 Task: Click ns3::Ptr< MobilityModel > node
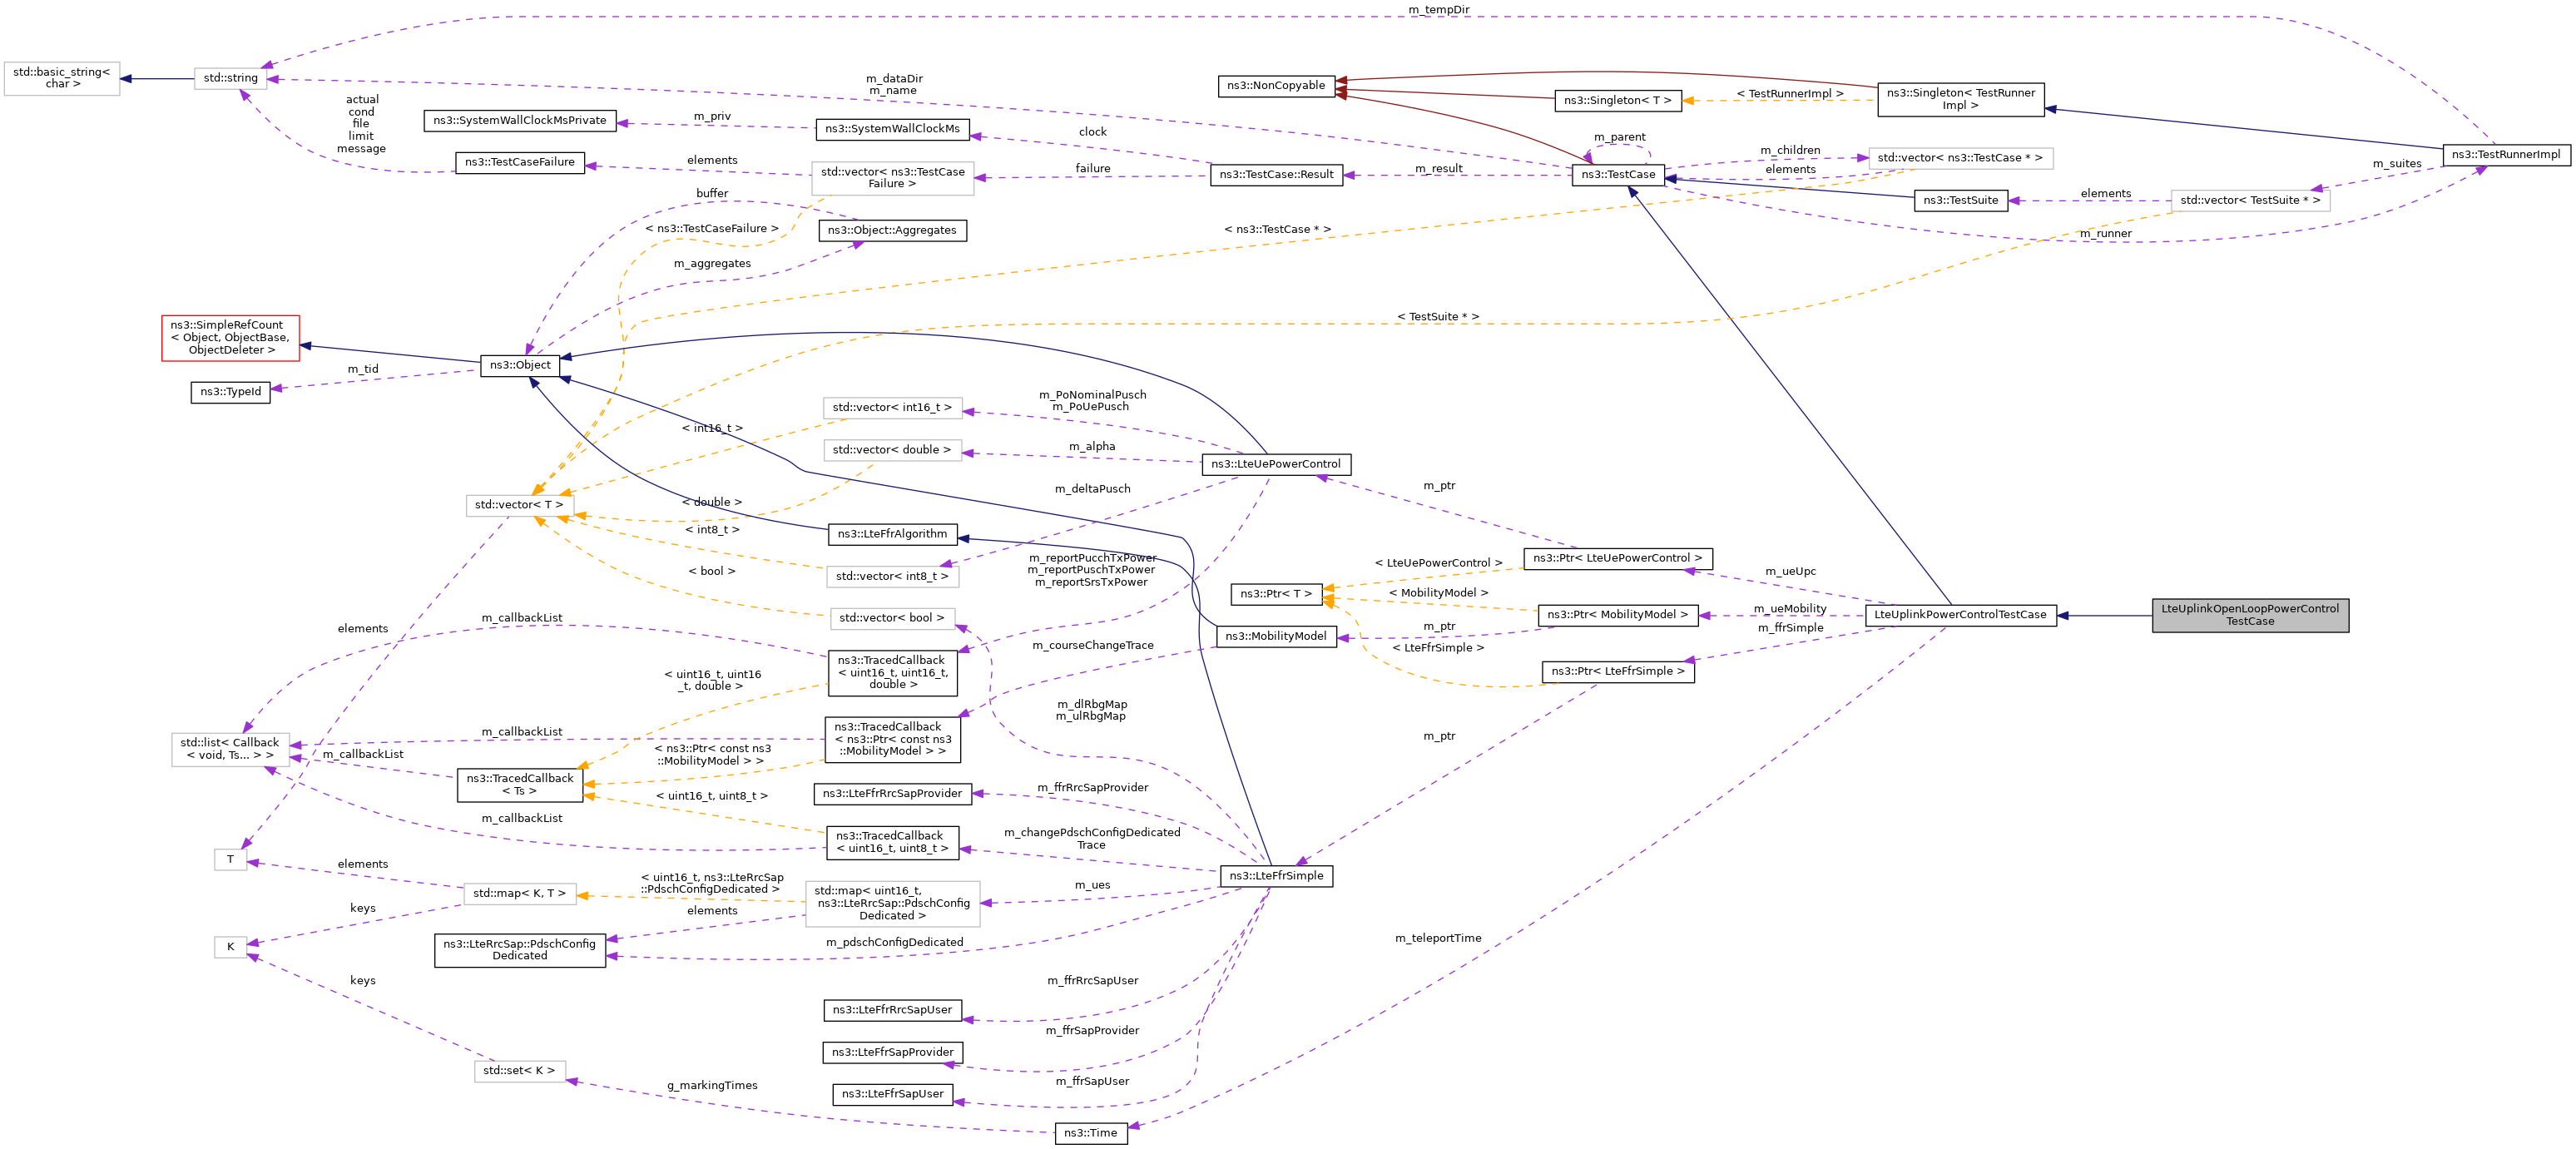pos(1618,615)
